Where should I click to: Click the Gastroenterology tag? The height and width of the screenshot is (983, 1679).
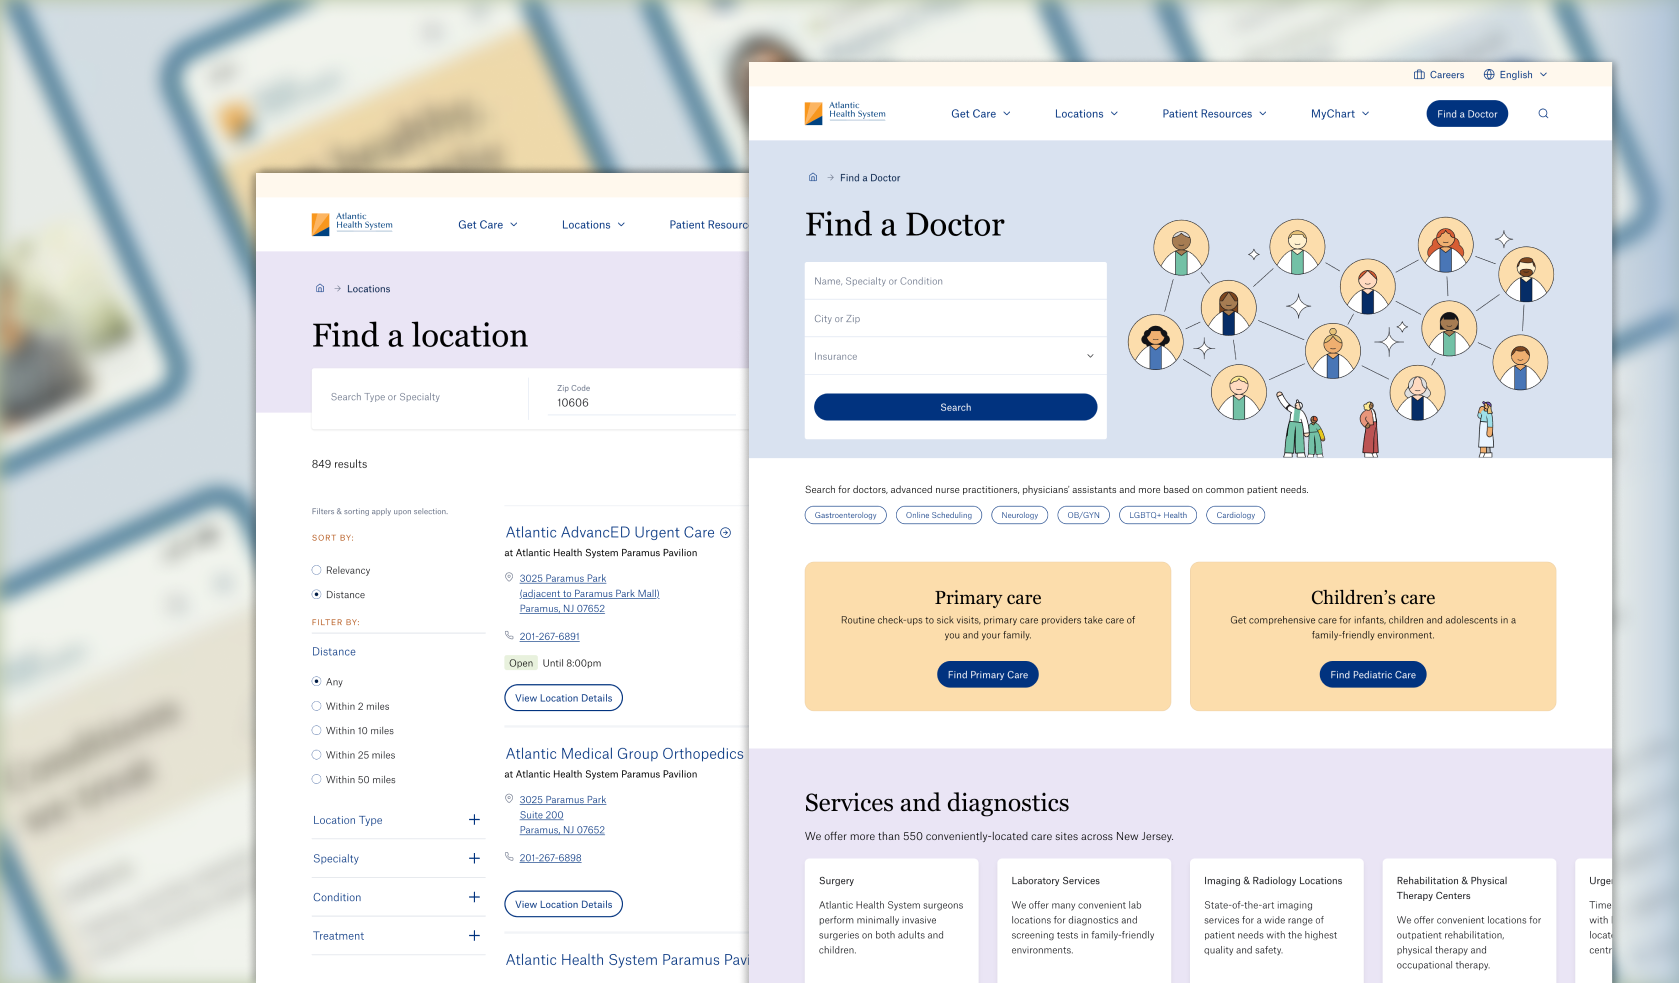pos(845,515)
